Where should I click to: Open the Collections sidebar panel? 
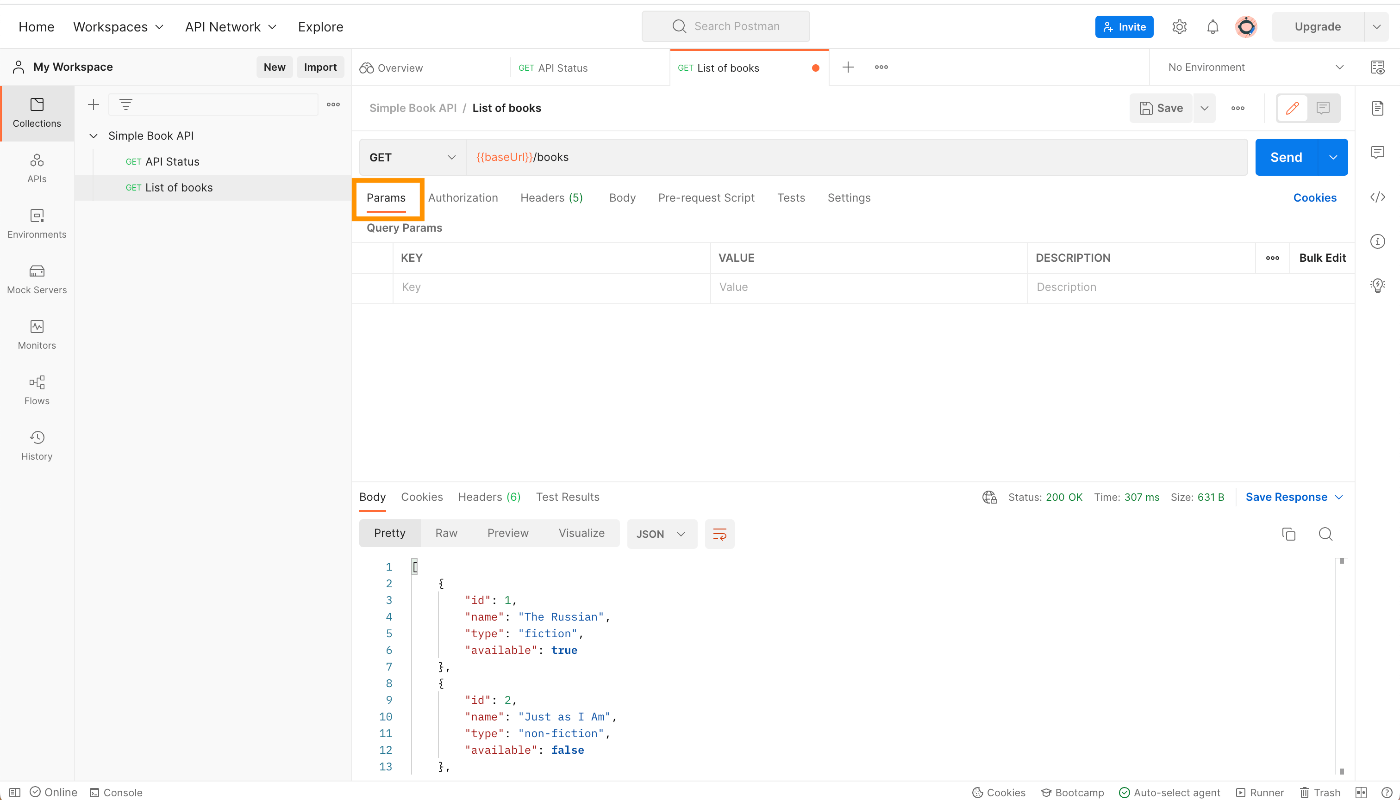(x=37, y=113)
